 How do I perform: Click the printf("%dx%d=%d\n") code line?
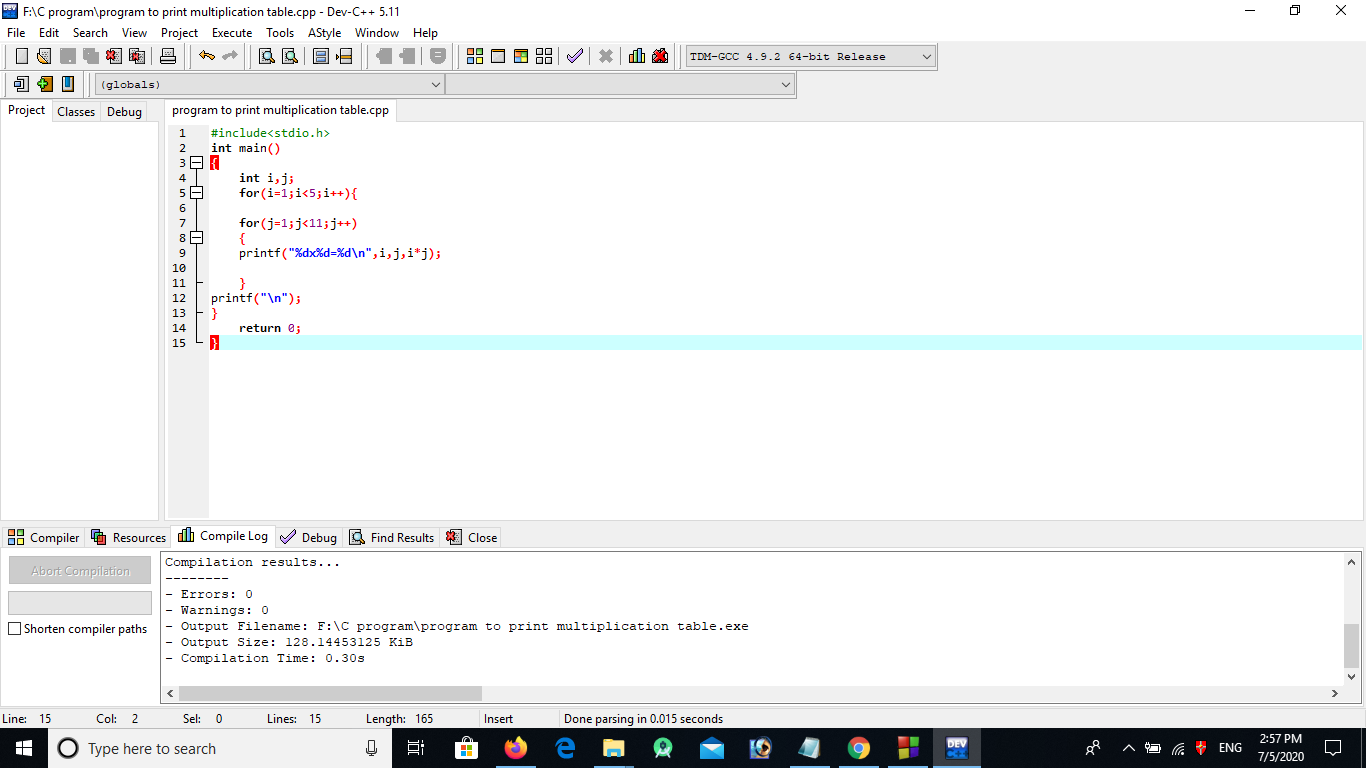(340, 253)
